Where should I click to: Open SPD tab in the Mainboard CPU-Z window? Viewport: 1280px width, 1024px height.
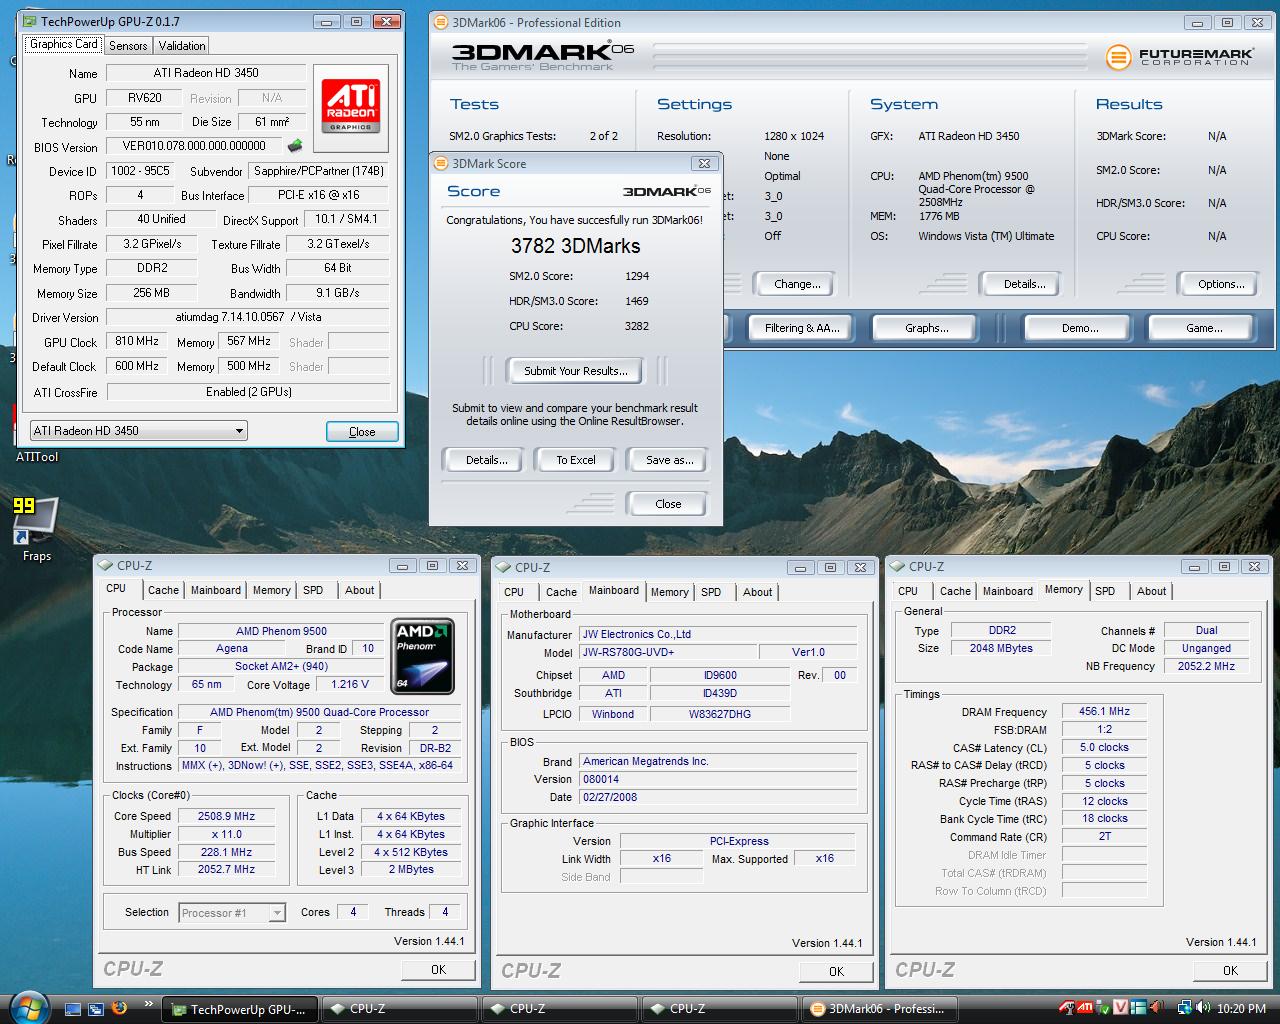pyautogui.click(x=711, y=592)
